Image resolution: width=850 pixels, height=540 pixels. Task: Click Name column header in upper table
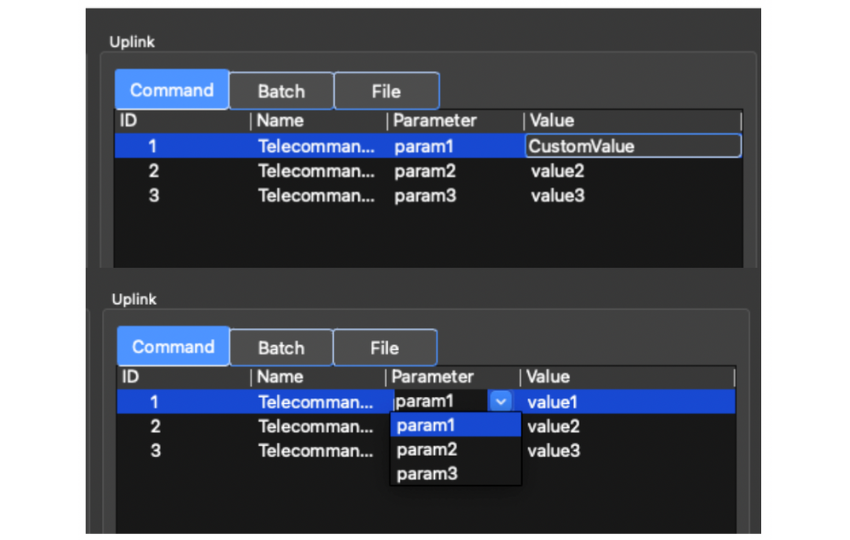280,121
